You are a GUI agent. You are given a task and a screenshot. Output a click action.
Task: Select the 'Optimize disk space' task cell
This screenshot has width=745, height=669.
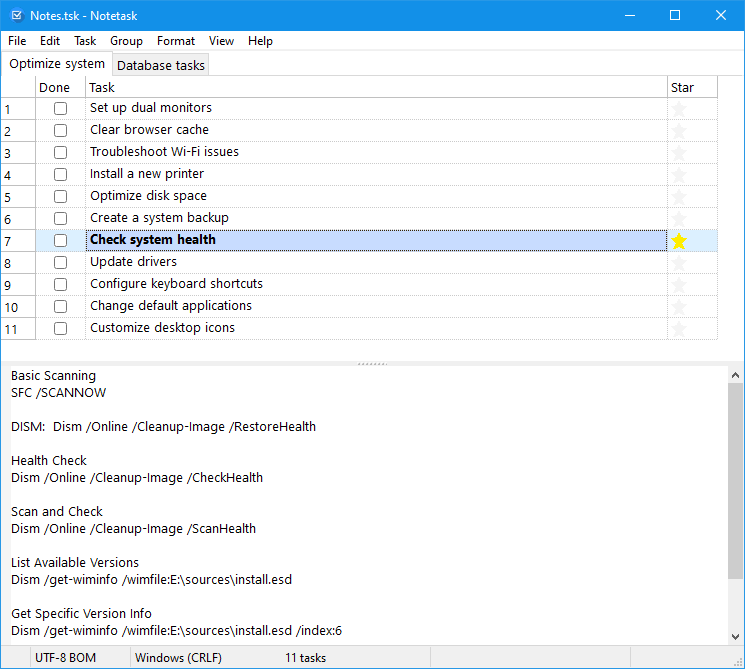tap(376, 196)
